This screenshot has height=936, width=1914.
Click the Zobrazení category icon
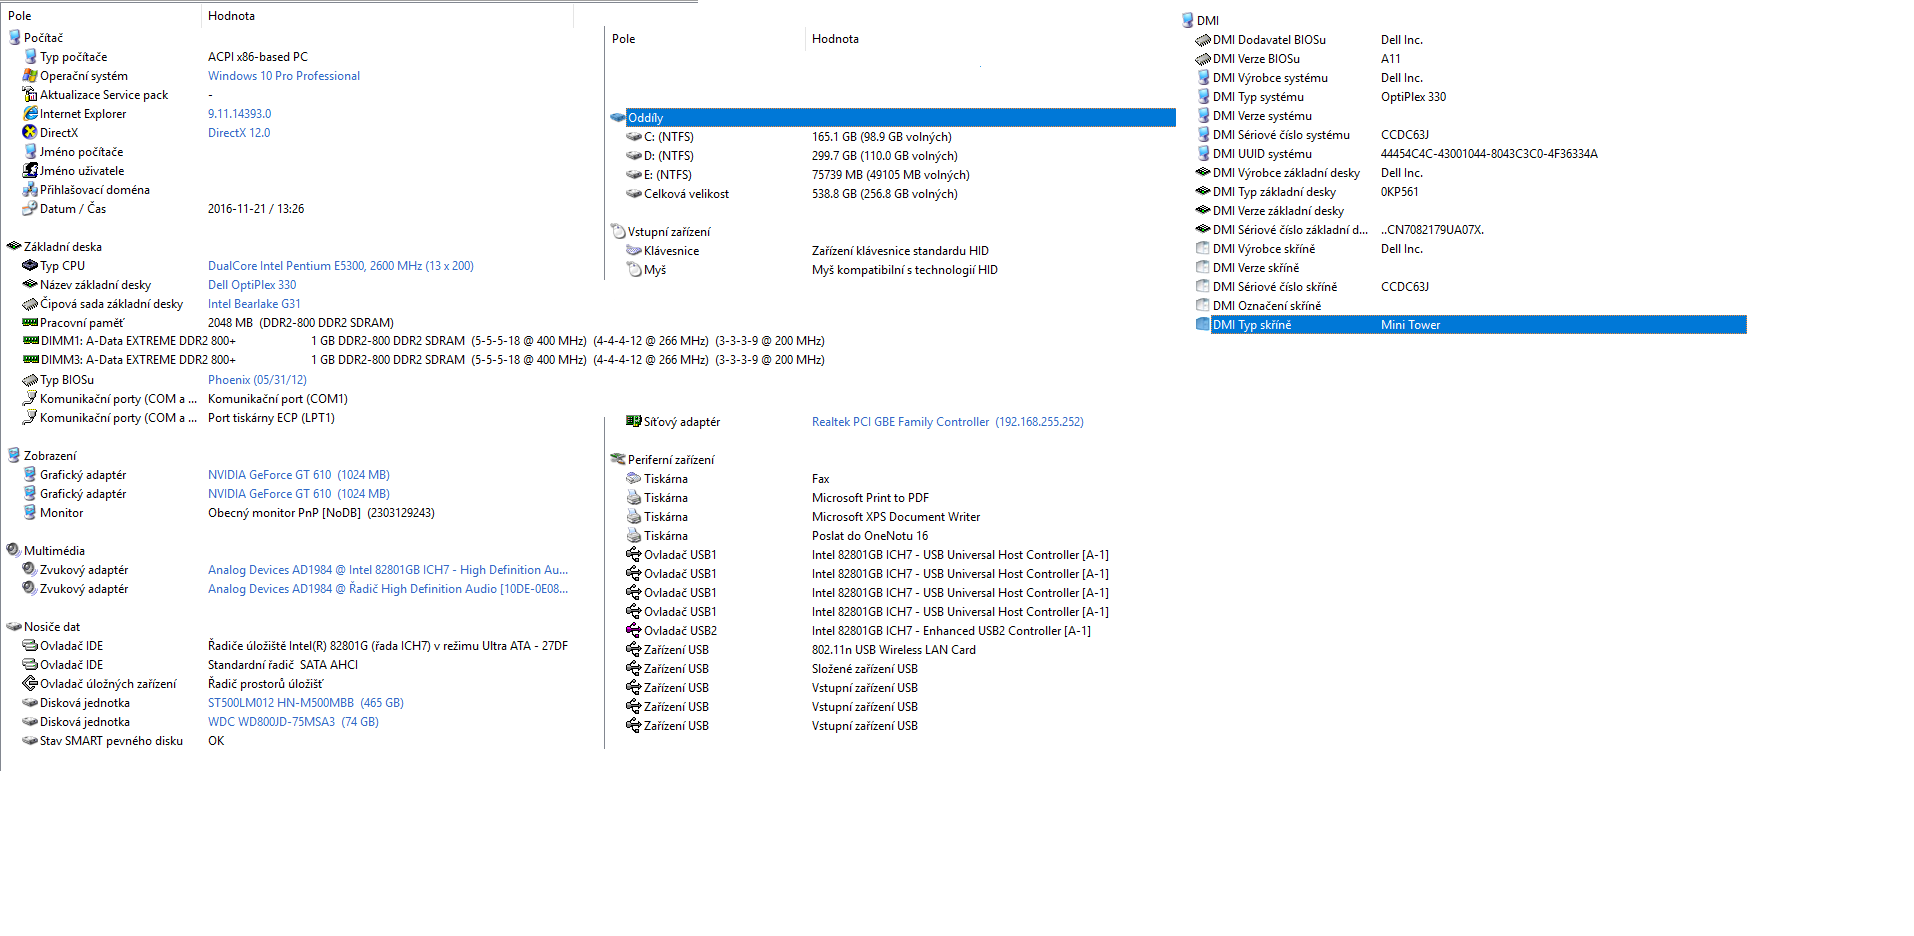tap(14, 456)
